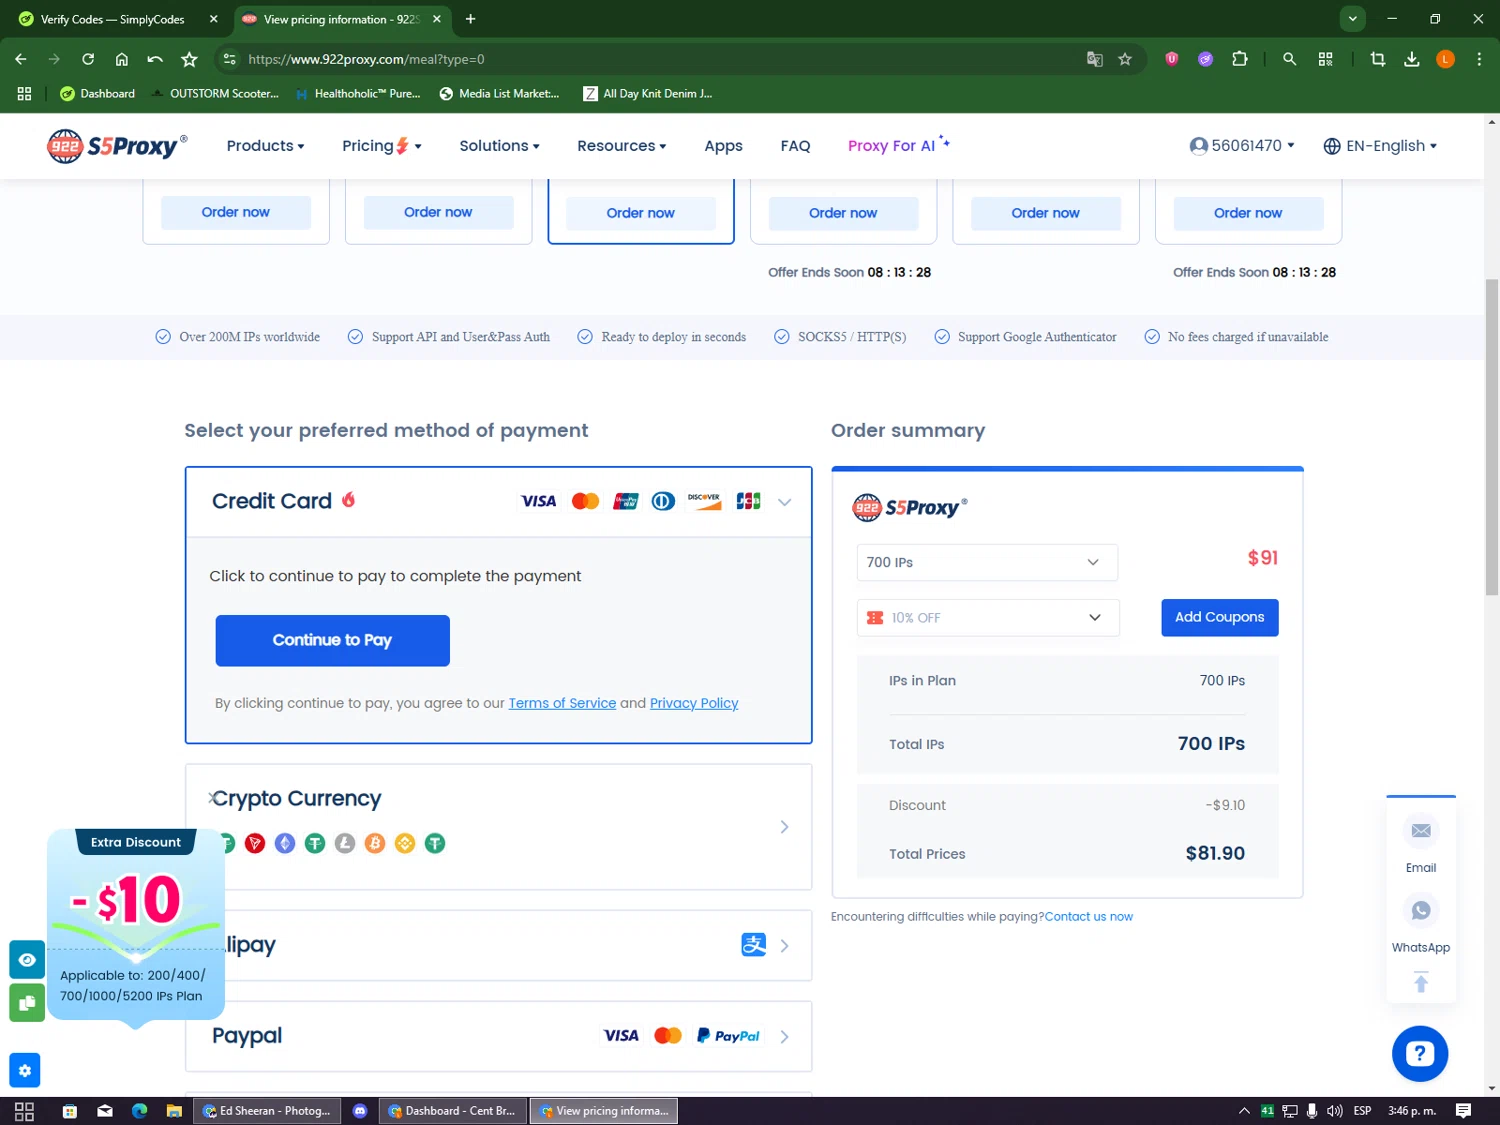Click the browser search magnifier icon
1500x1125 pixels.
coord(1290,59)
